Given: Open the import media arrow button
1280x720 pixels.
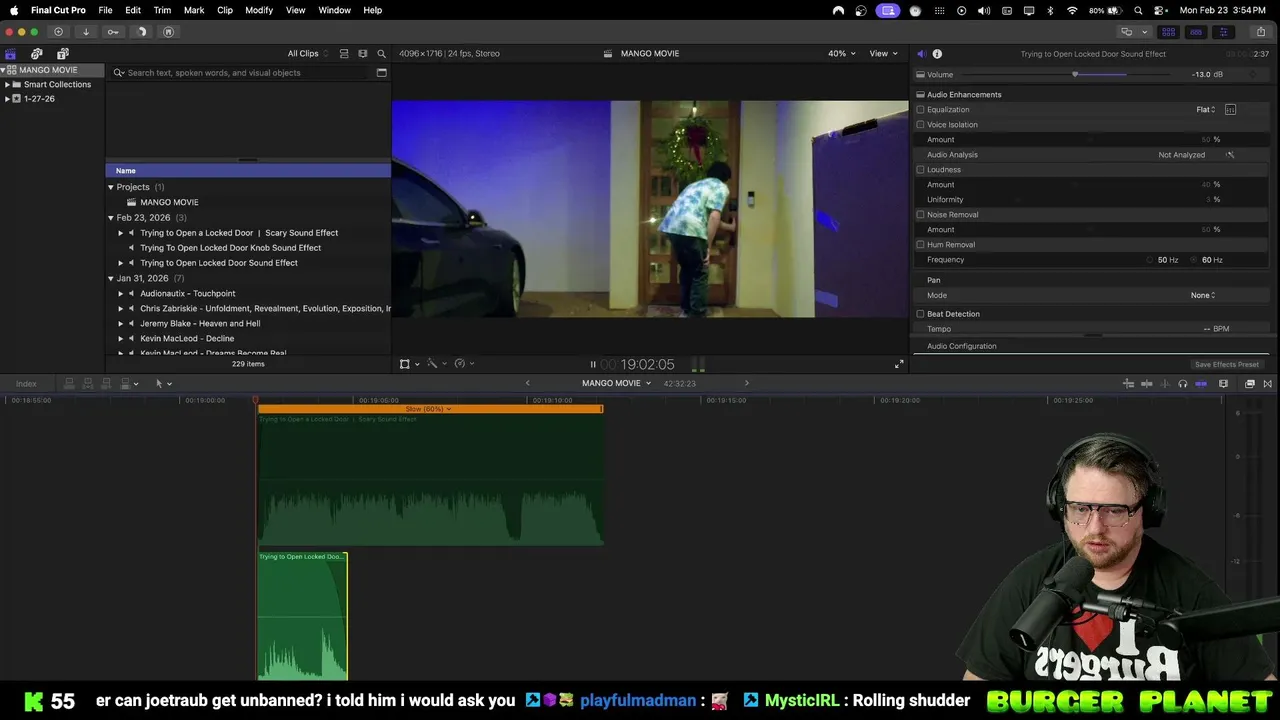Looking at the screenshot, I should pos(86,32).
